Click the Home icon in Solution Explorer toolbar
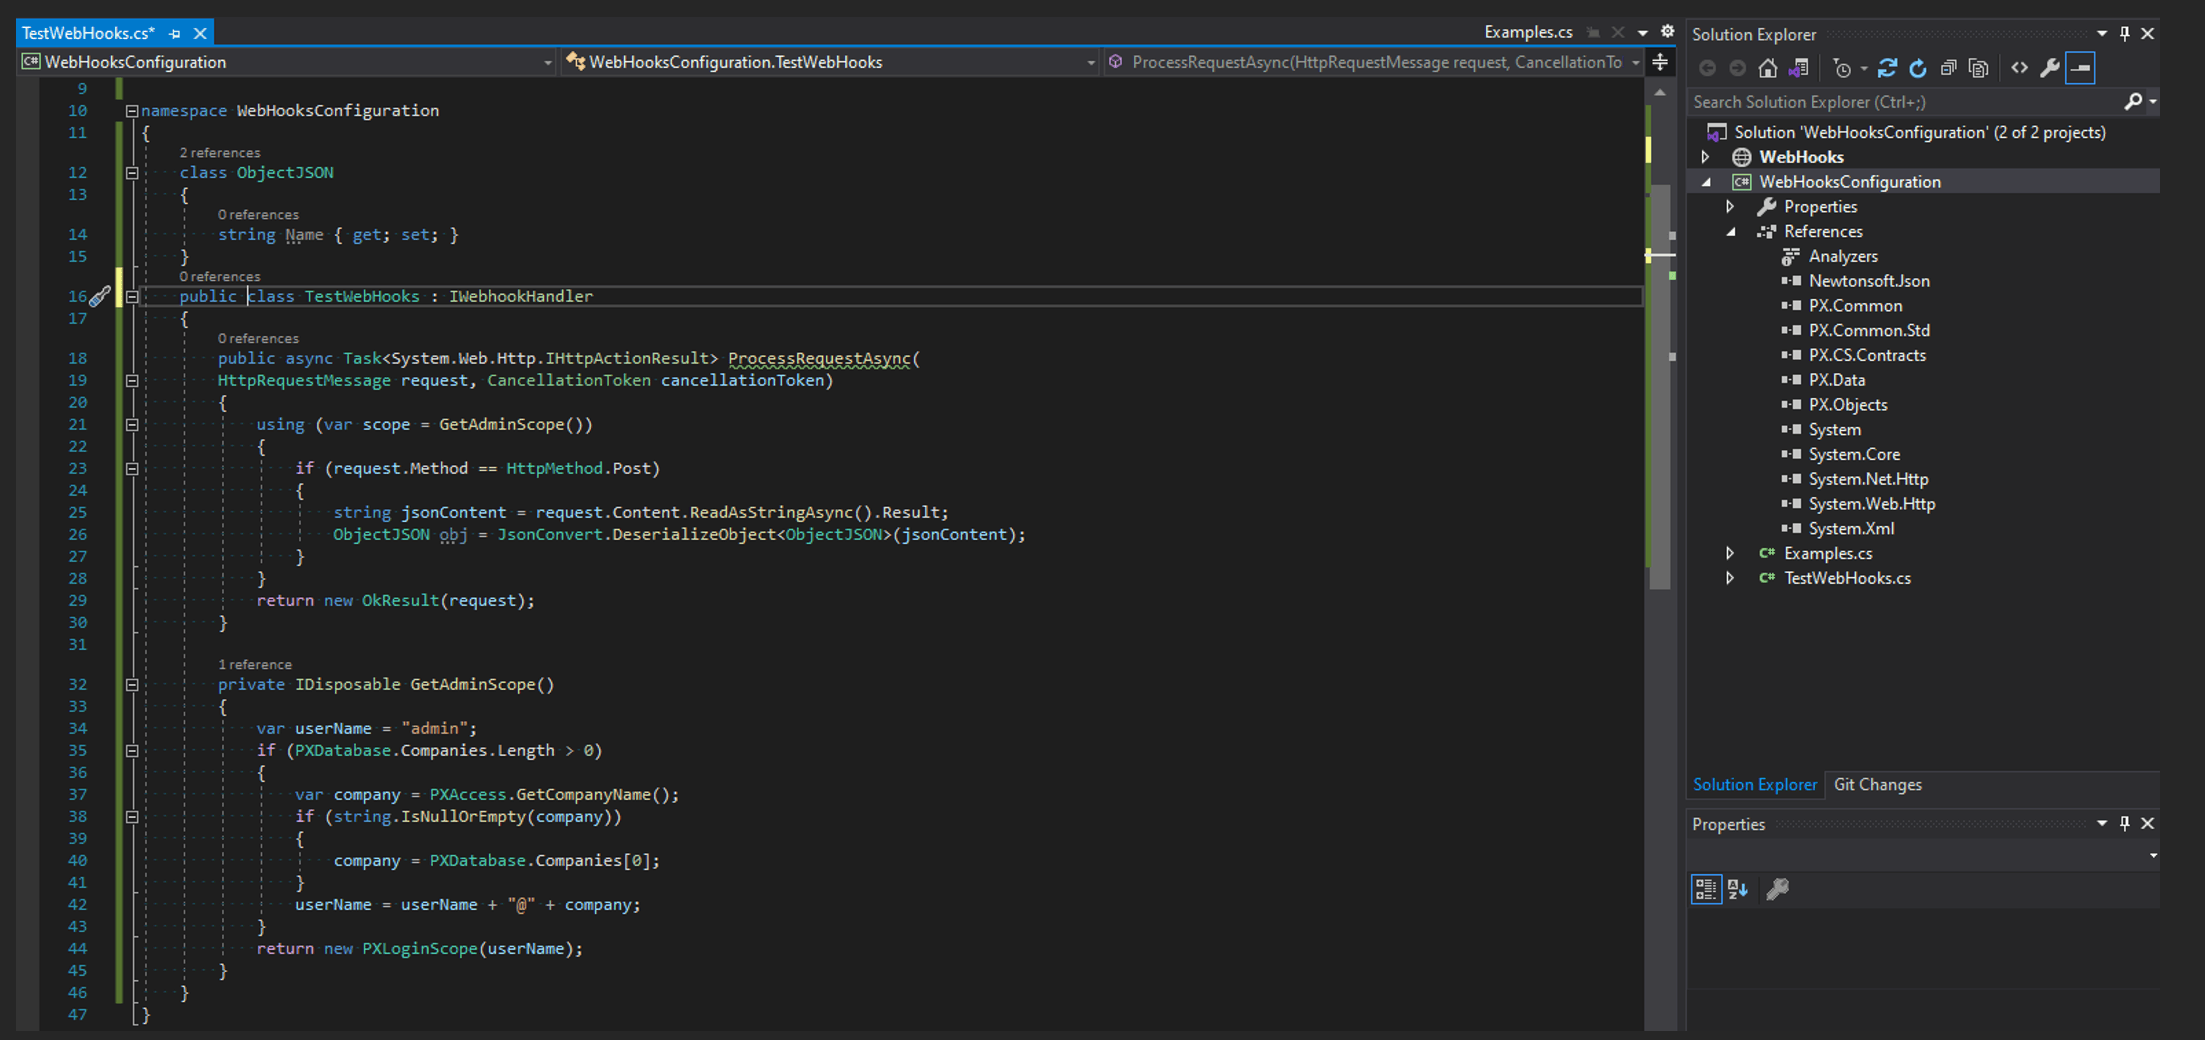Screen dimensions: 2205x1040 (1767, 68)
